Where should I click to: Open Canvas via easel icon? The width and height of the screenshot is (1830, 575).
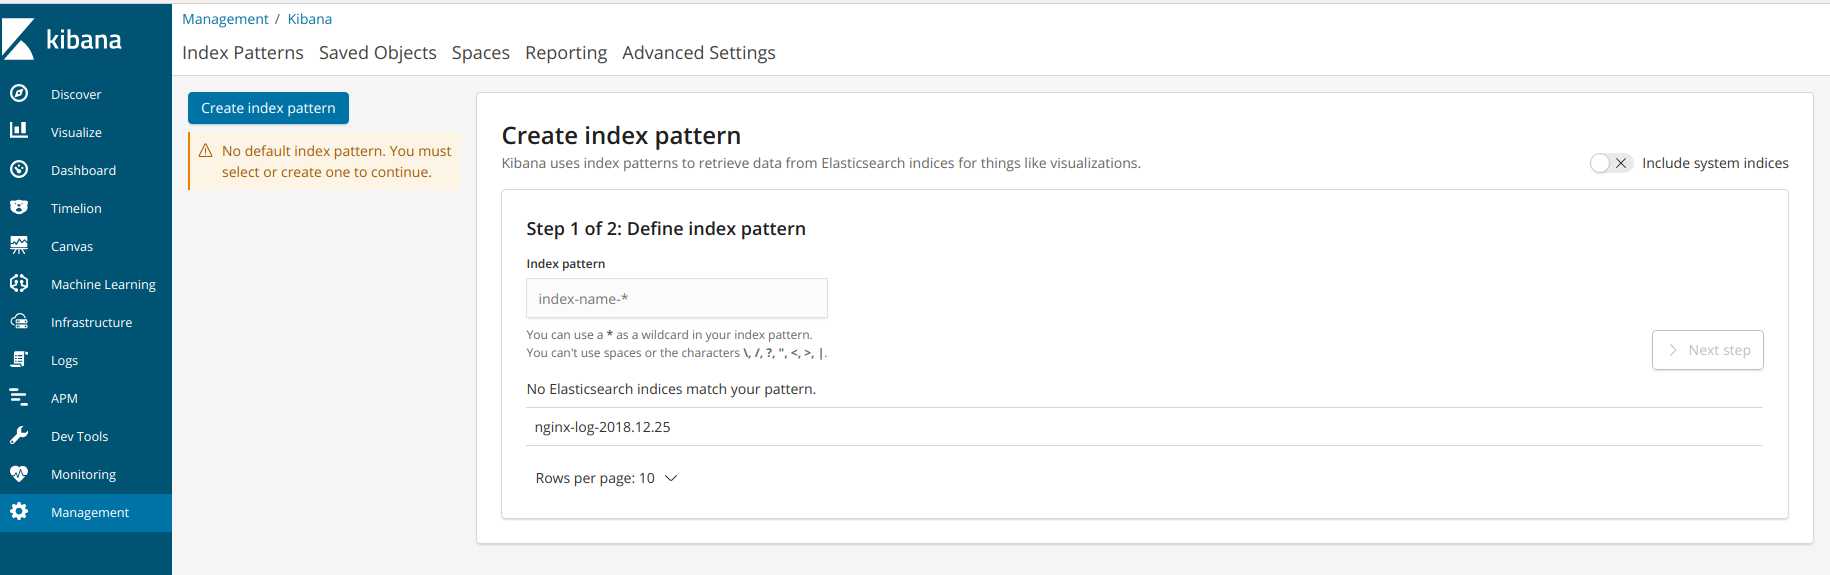(x=18, y=245)
